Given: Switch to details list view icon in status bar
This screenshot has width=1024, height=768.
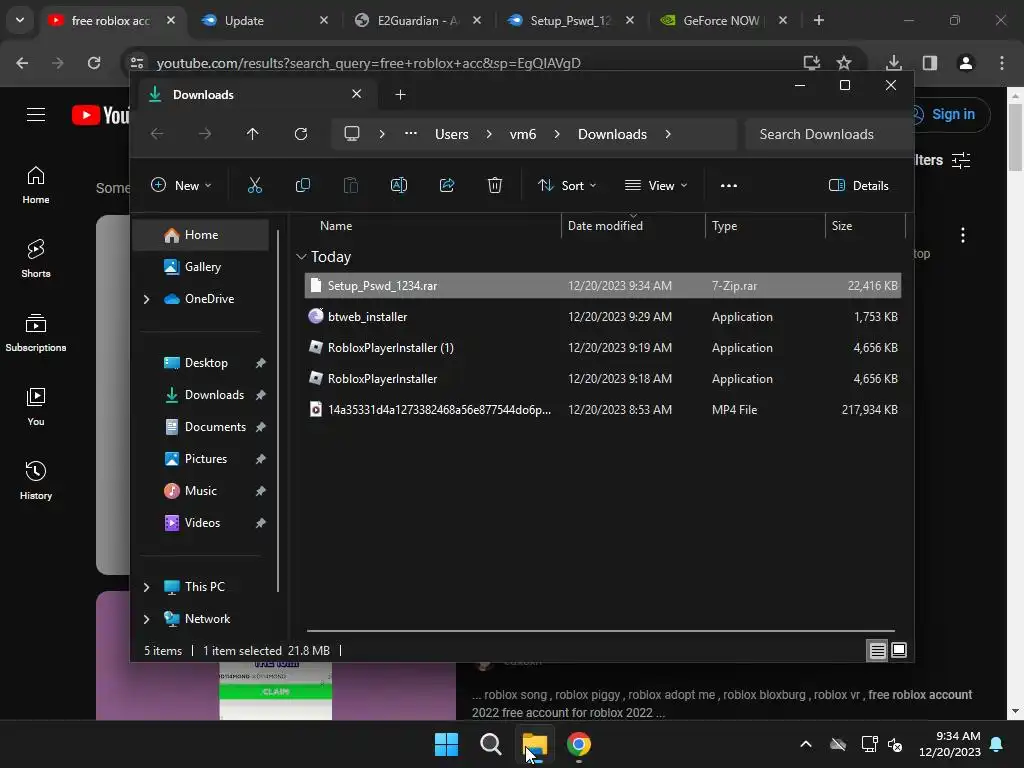Looking at the screenshot, I should pos(877,650).
